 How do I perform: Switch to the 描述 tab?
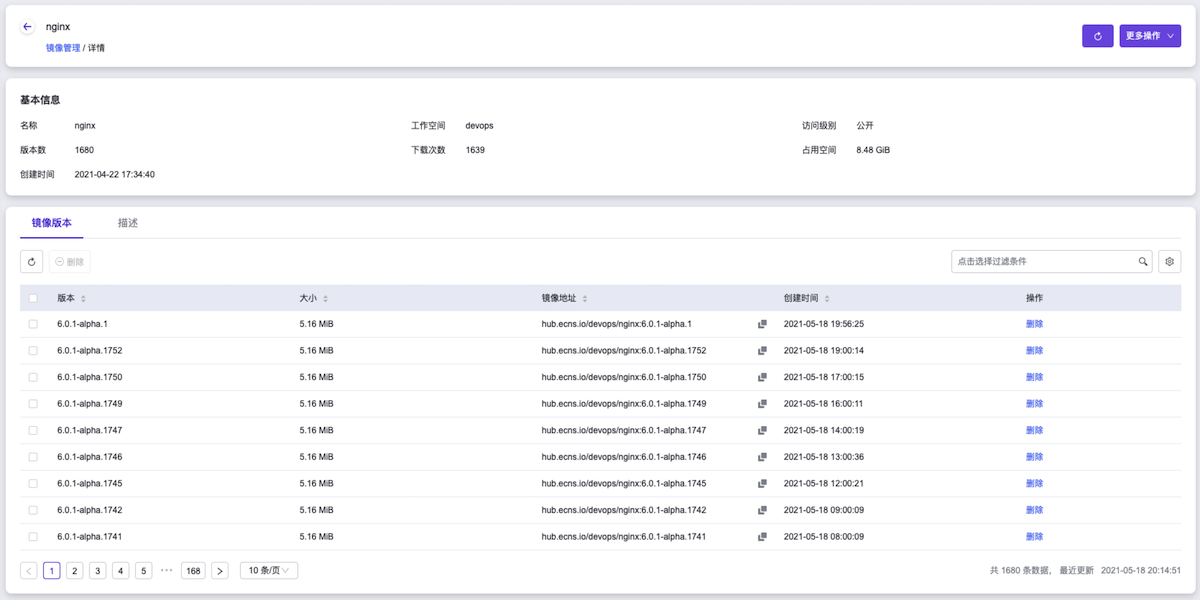pos(128,223)
